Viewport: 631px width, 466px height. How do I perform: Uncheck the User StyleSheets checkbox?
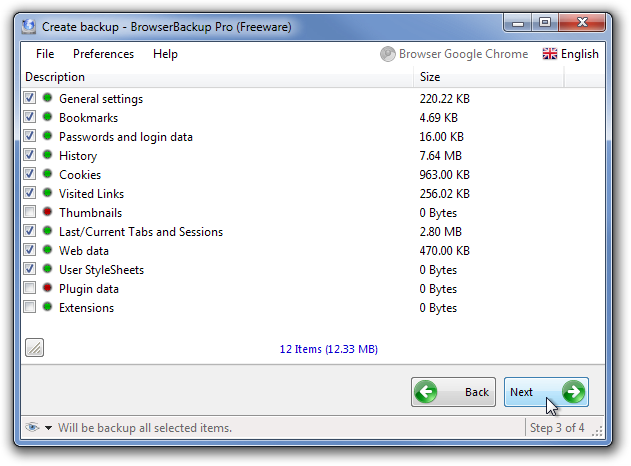(29, 268)
